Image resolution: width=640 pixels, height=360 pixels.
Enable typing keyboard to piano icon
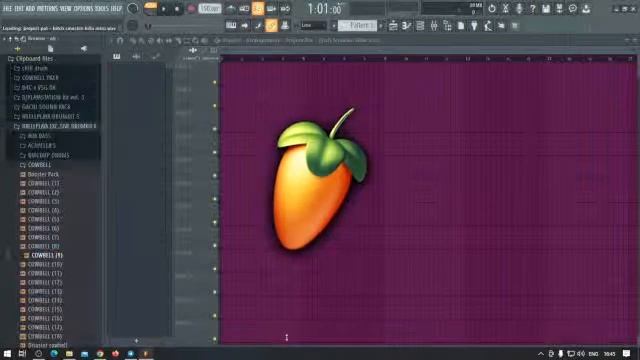[x=231, y=26]
